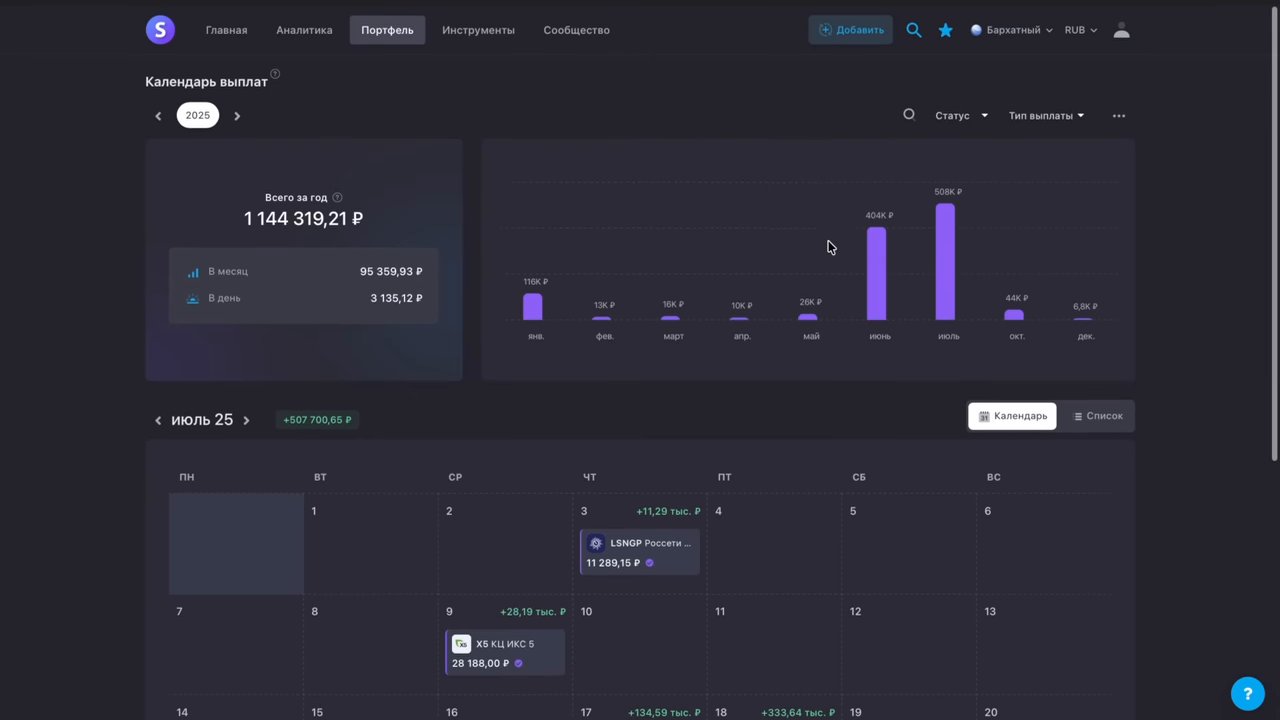Click the calendar search circle icon
This screenshot has width=1280, height=720.
pyautogui.click(x=909, y=115)
